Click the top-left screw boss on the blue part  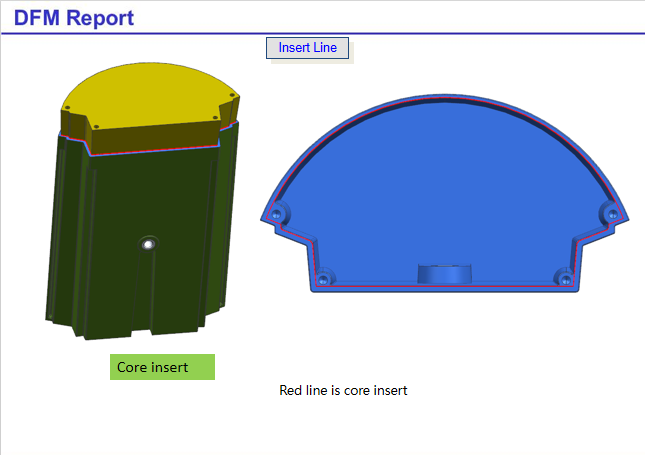point(278,212)
